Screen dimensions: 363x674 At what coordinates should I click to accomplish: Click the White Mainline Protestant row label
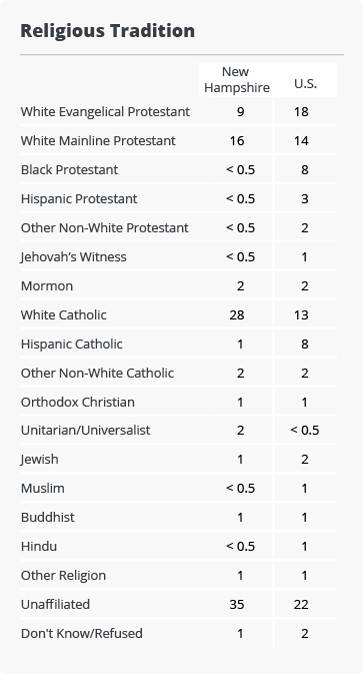(98, 141)
